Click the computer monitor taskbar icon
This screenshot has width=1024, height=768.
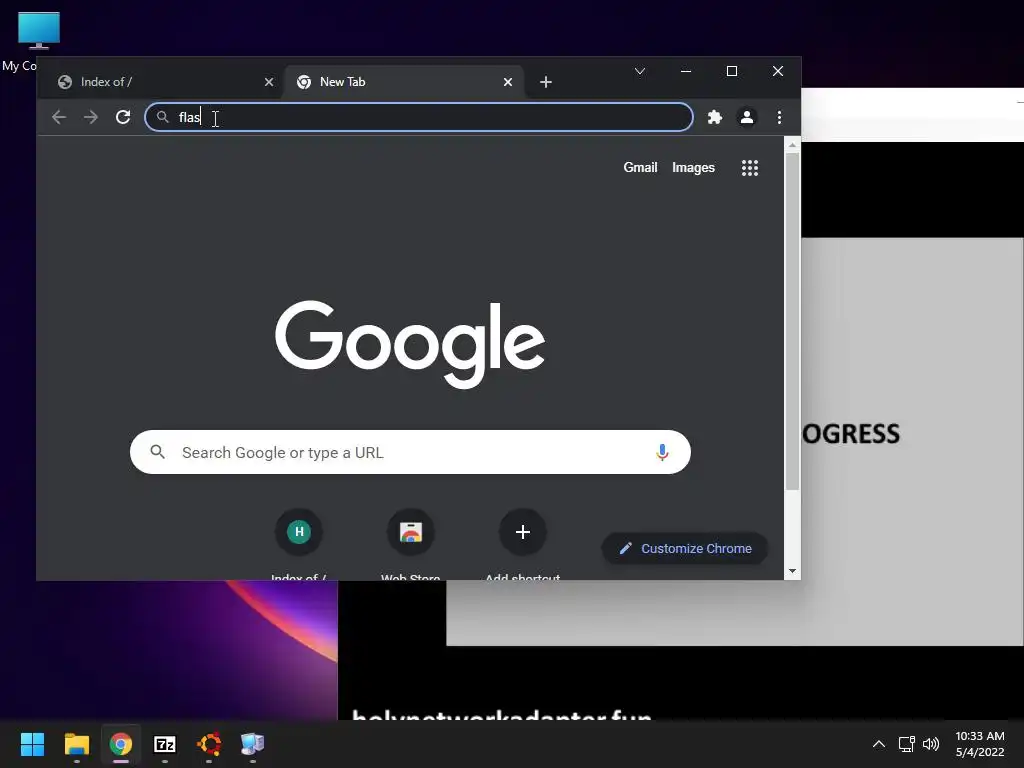(x=253, y=744)
